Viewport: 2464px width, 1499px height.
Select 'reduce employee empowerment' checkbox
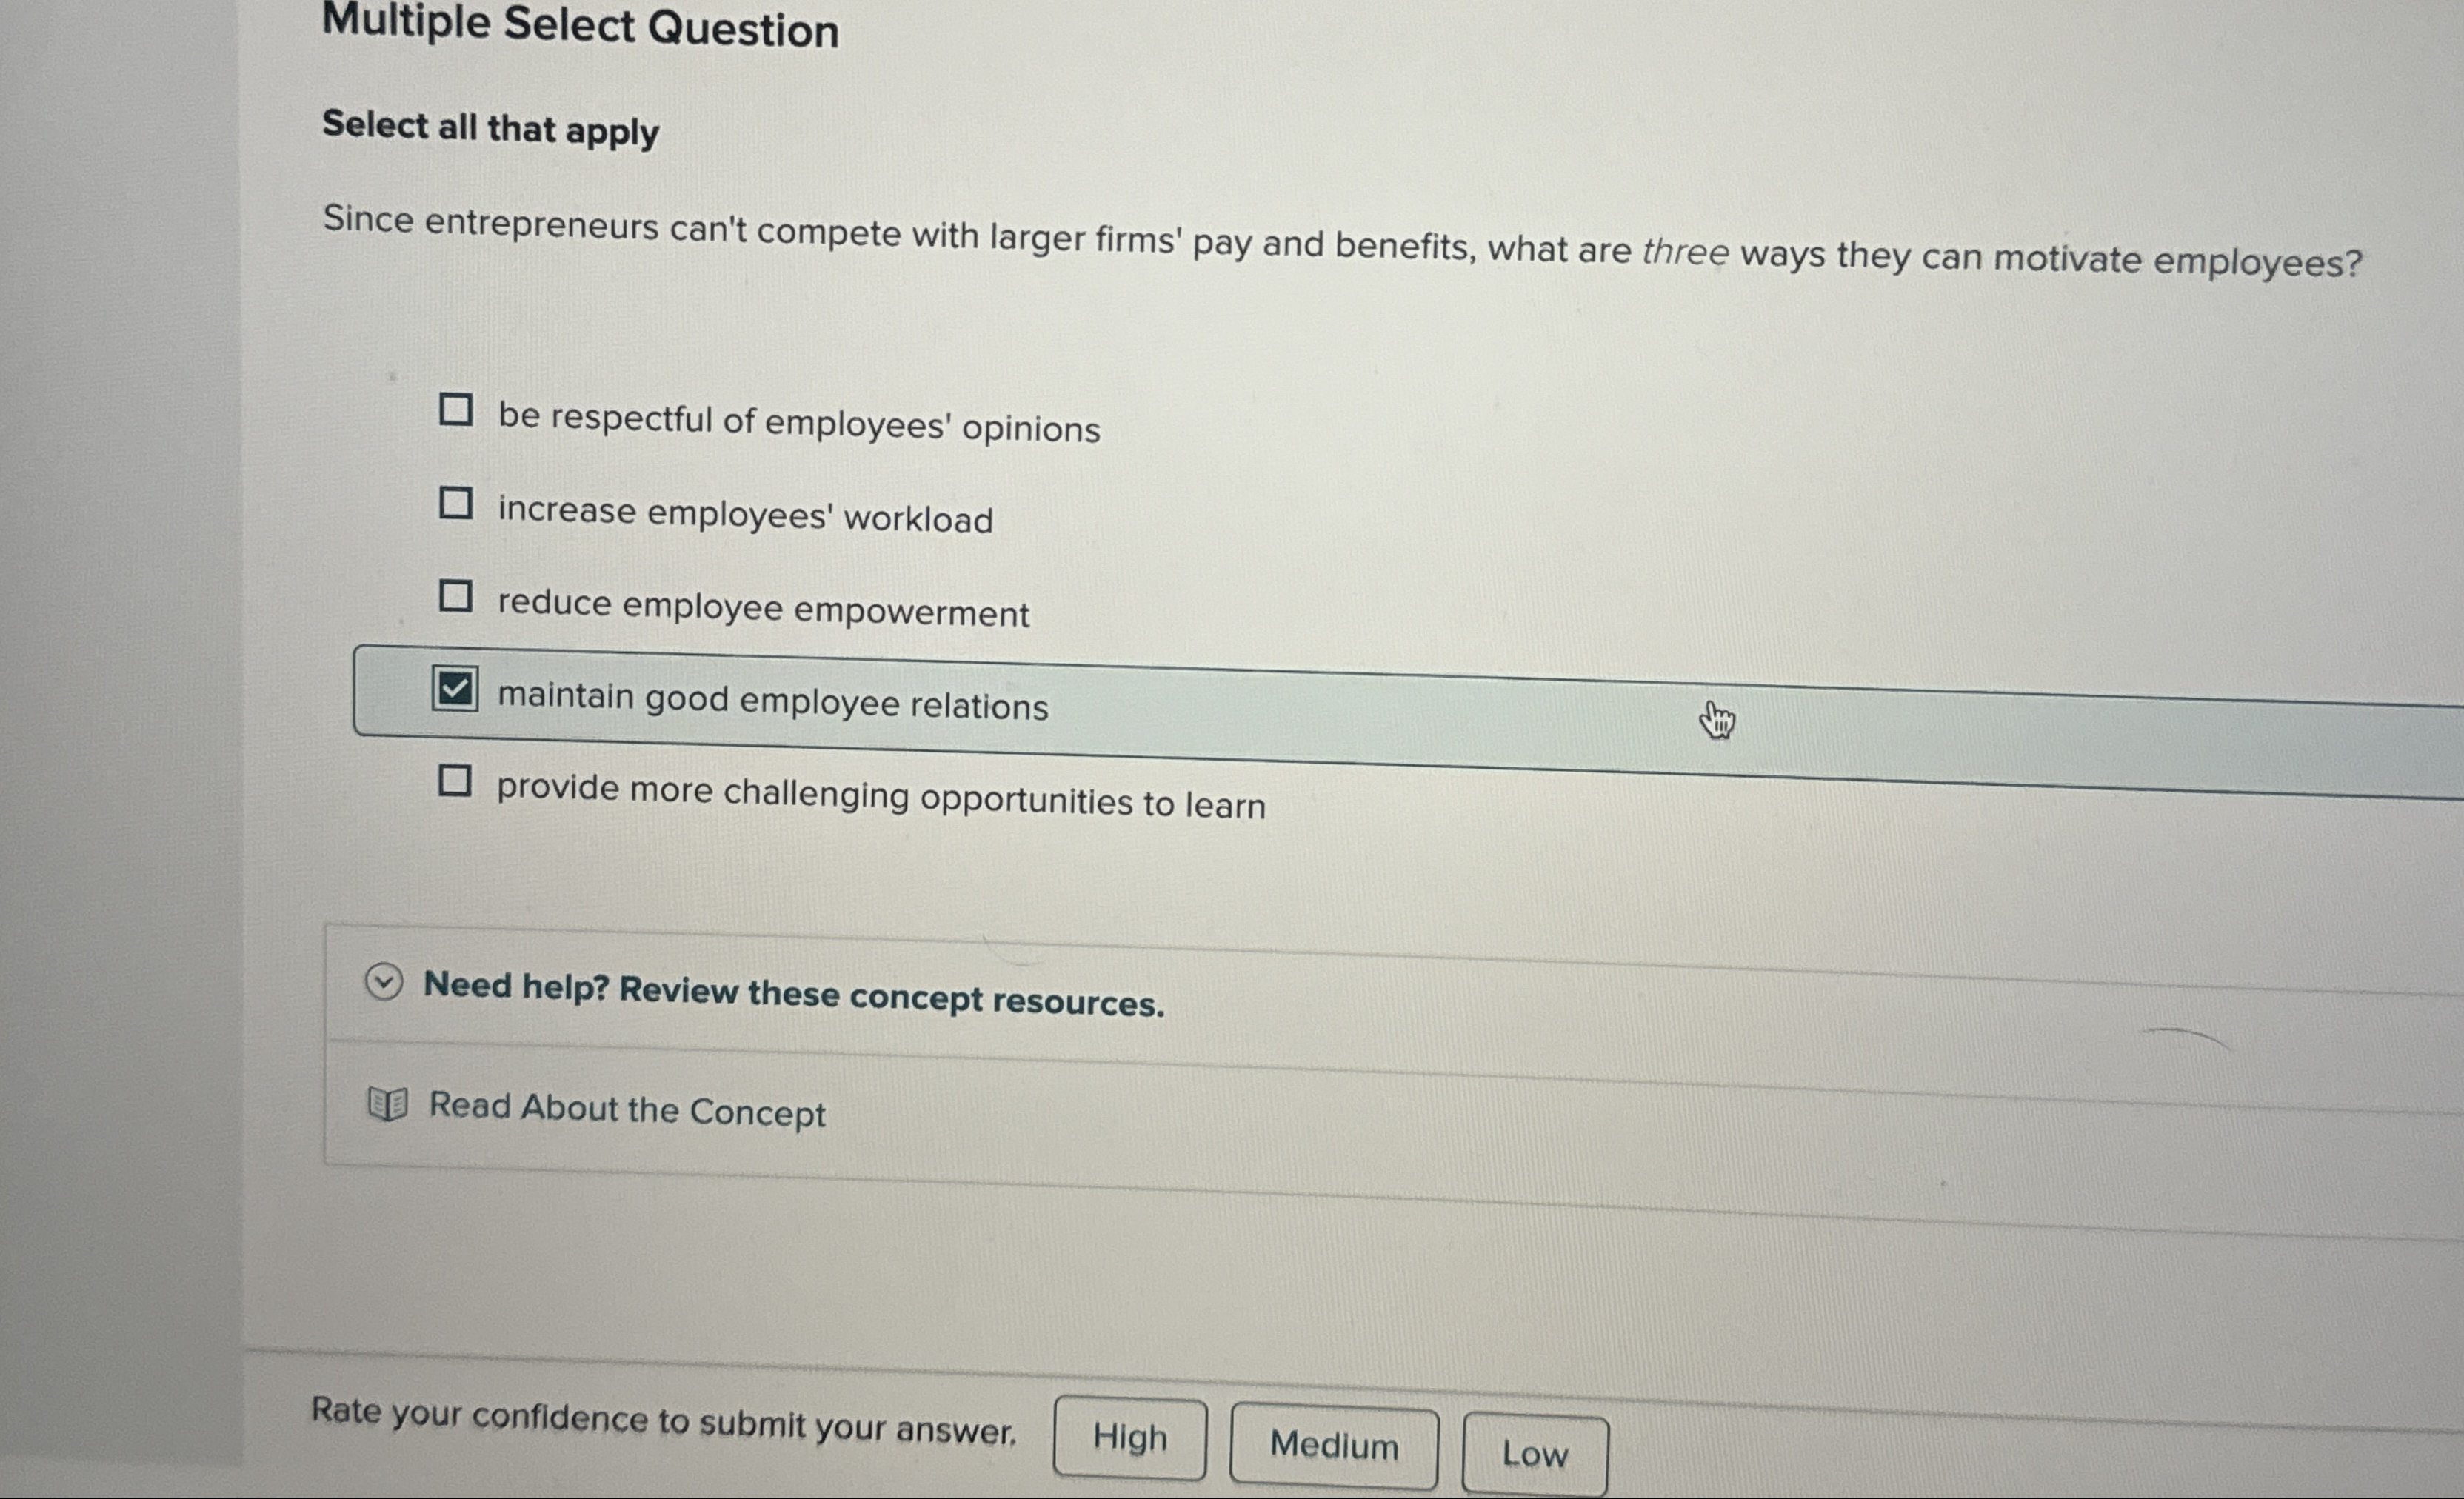(x=456, y=596)
